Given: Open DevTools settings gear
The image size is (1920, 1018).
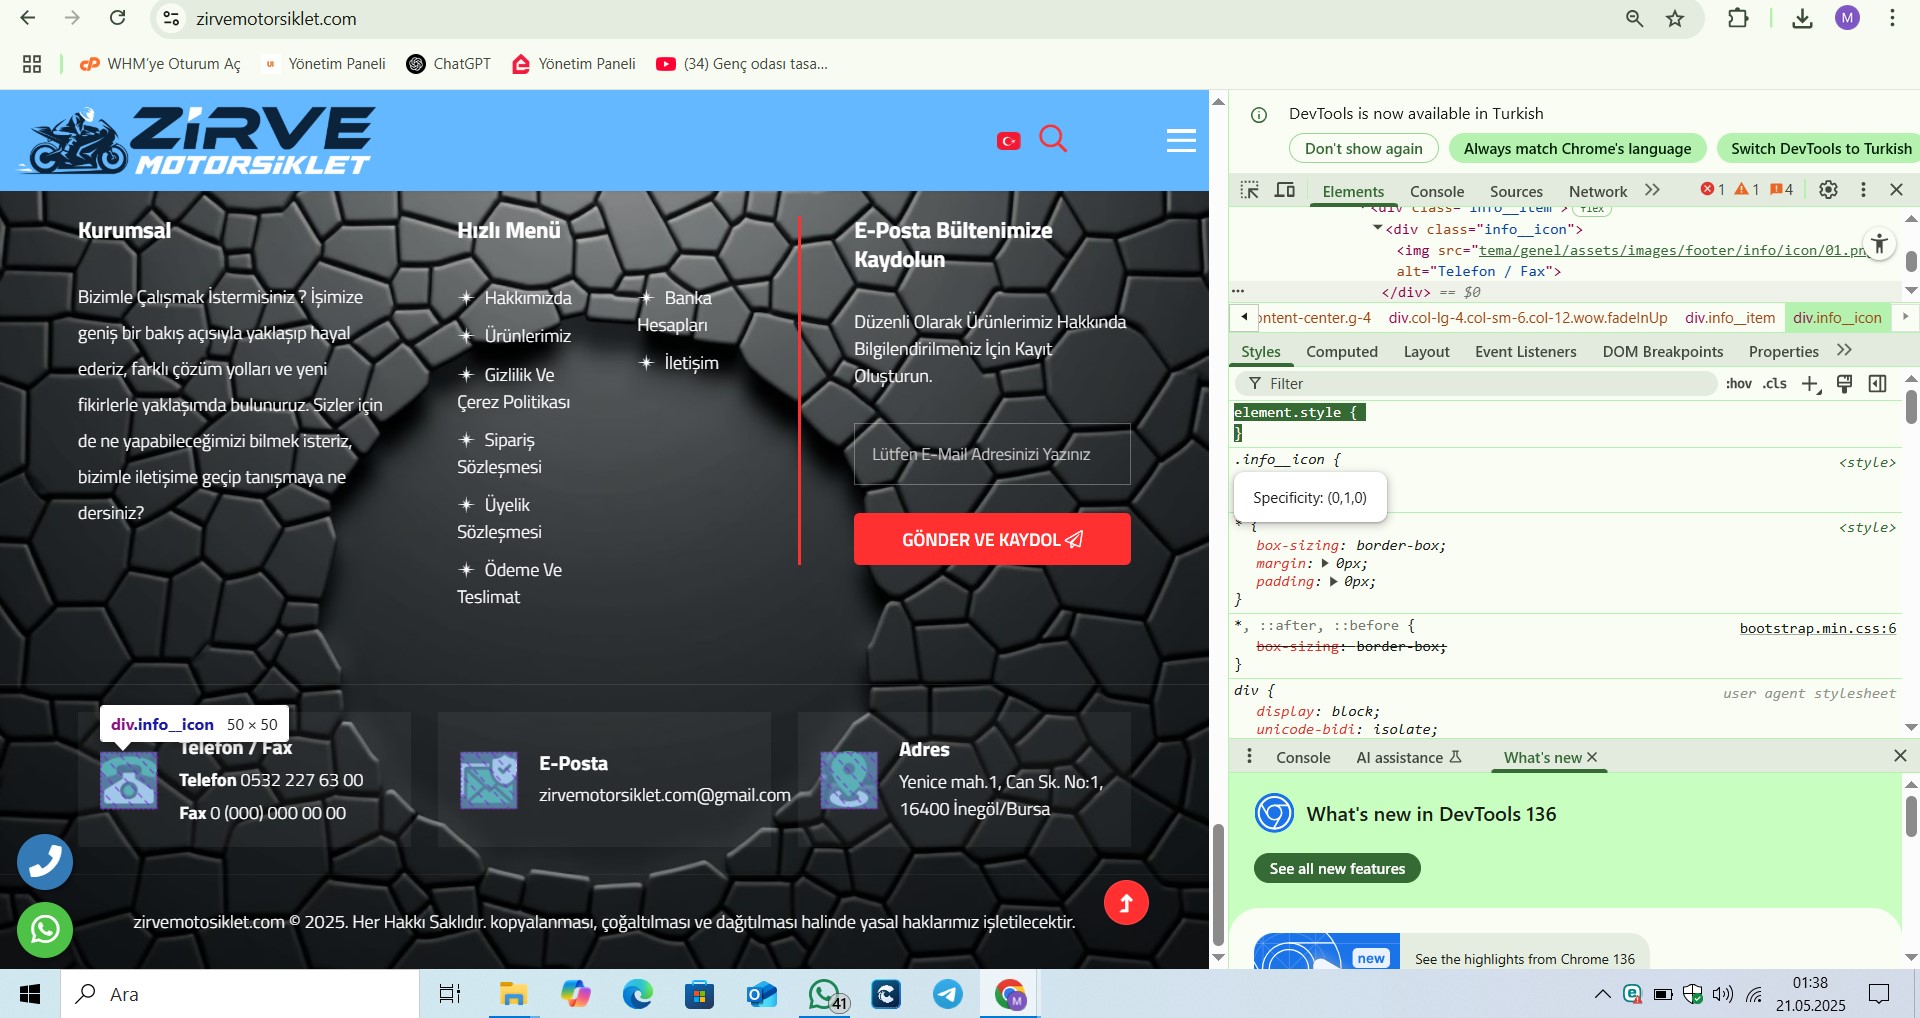Looking at the screenshot, I should coord(1828,190).
